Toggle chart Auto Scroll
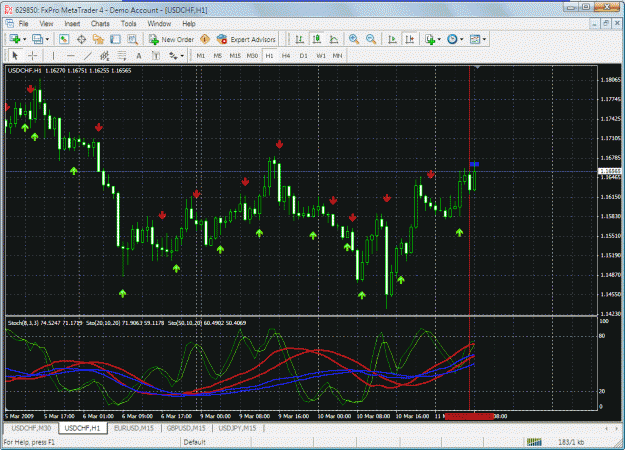625x450 pixels. [x=392, y=39]
